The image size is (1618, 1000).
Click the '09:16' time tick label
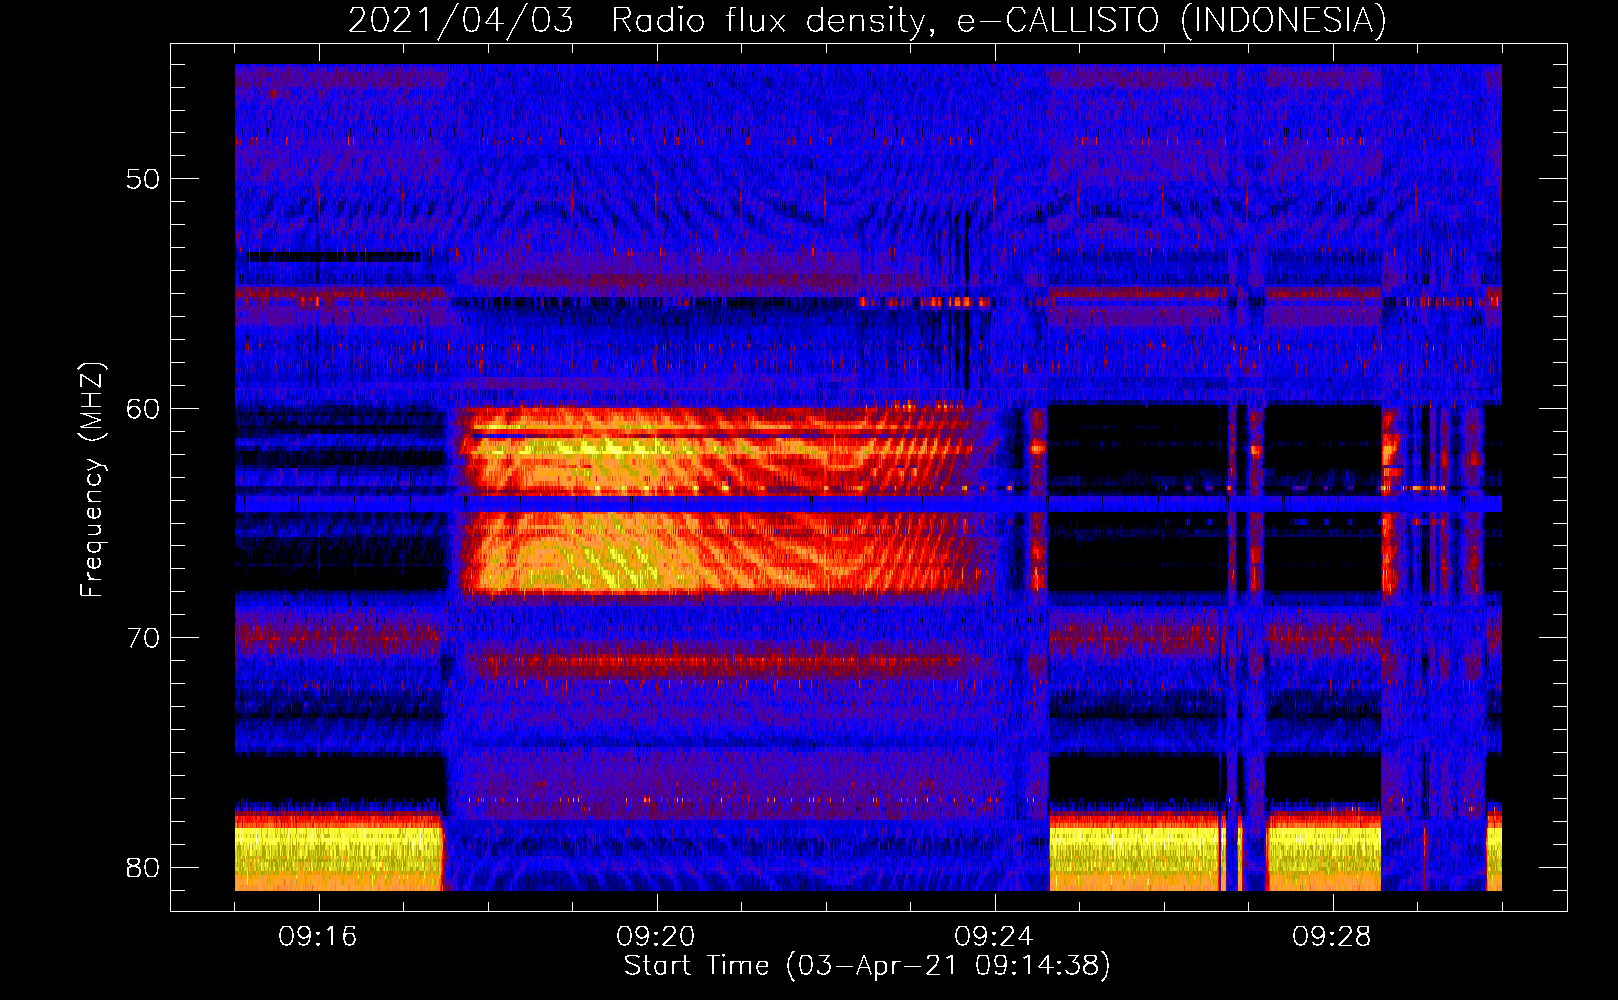point(318,937)
